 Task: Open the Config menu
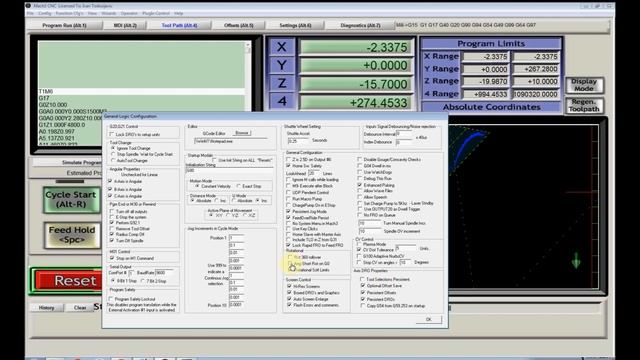(44, 13)
